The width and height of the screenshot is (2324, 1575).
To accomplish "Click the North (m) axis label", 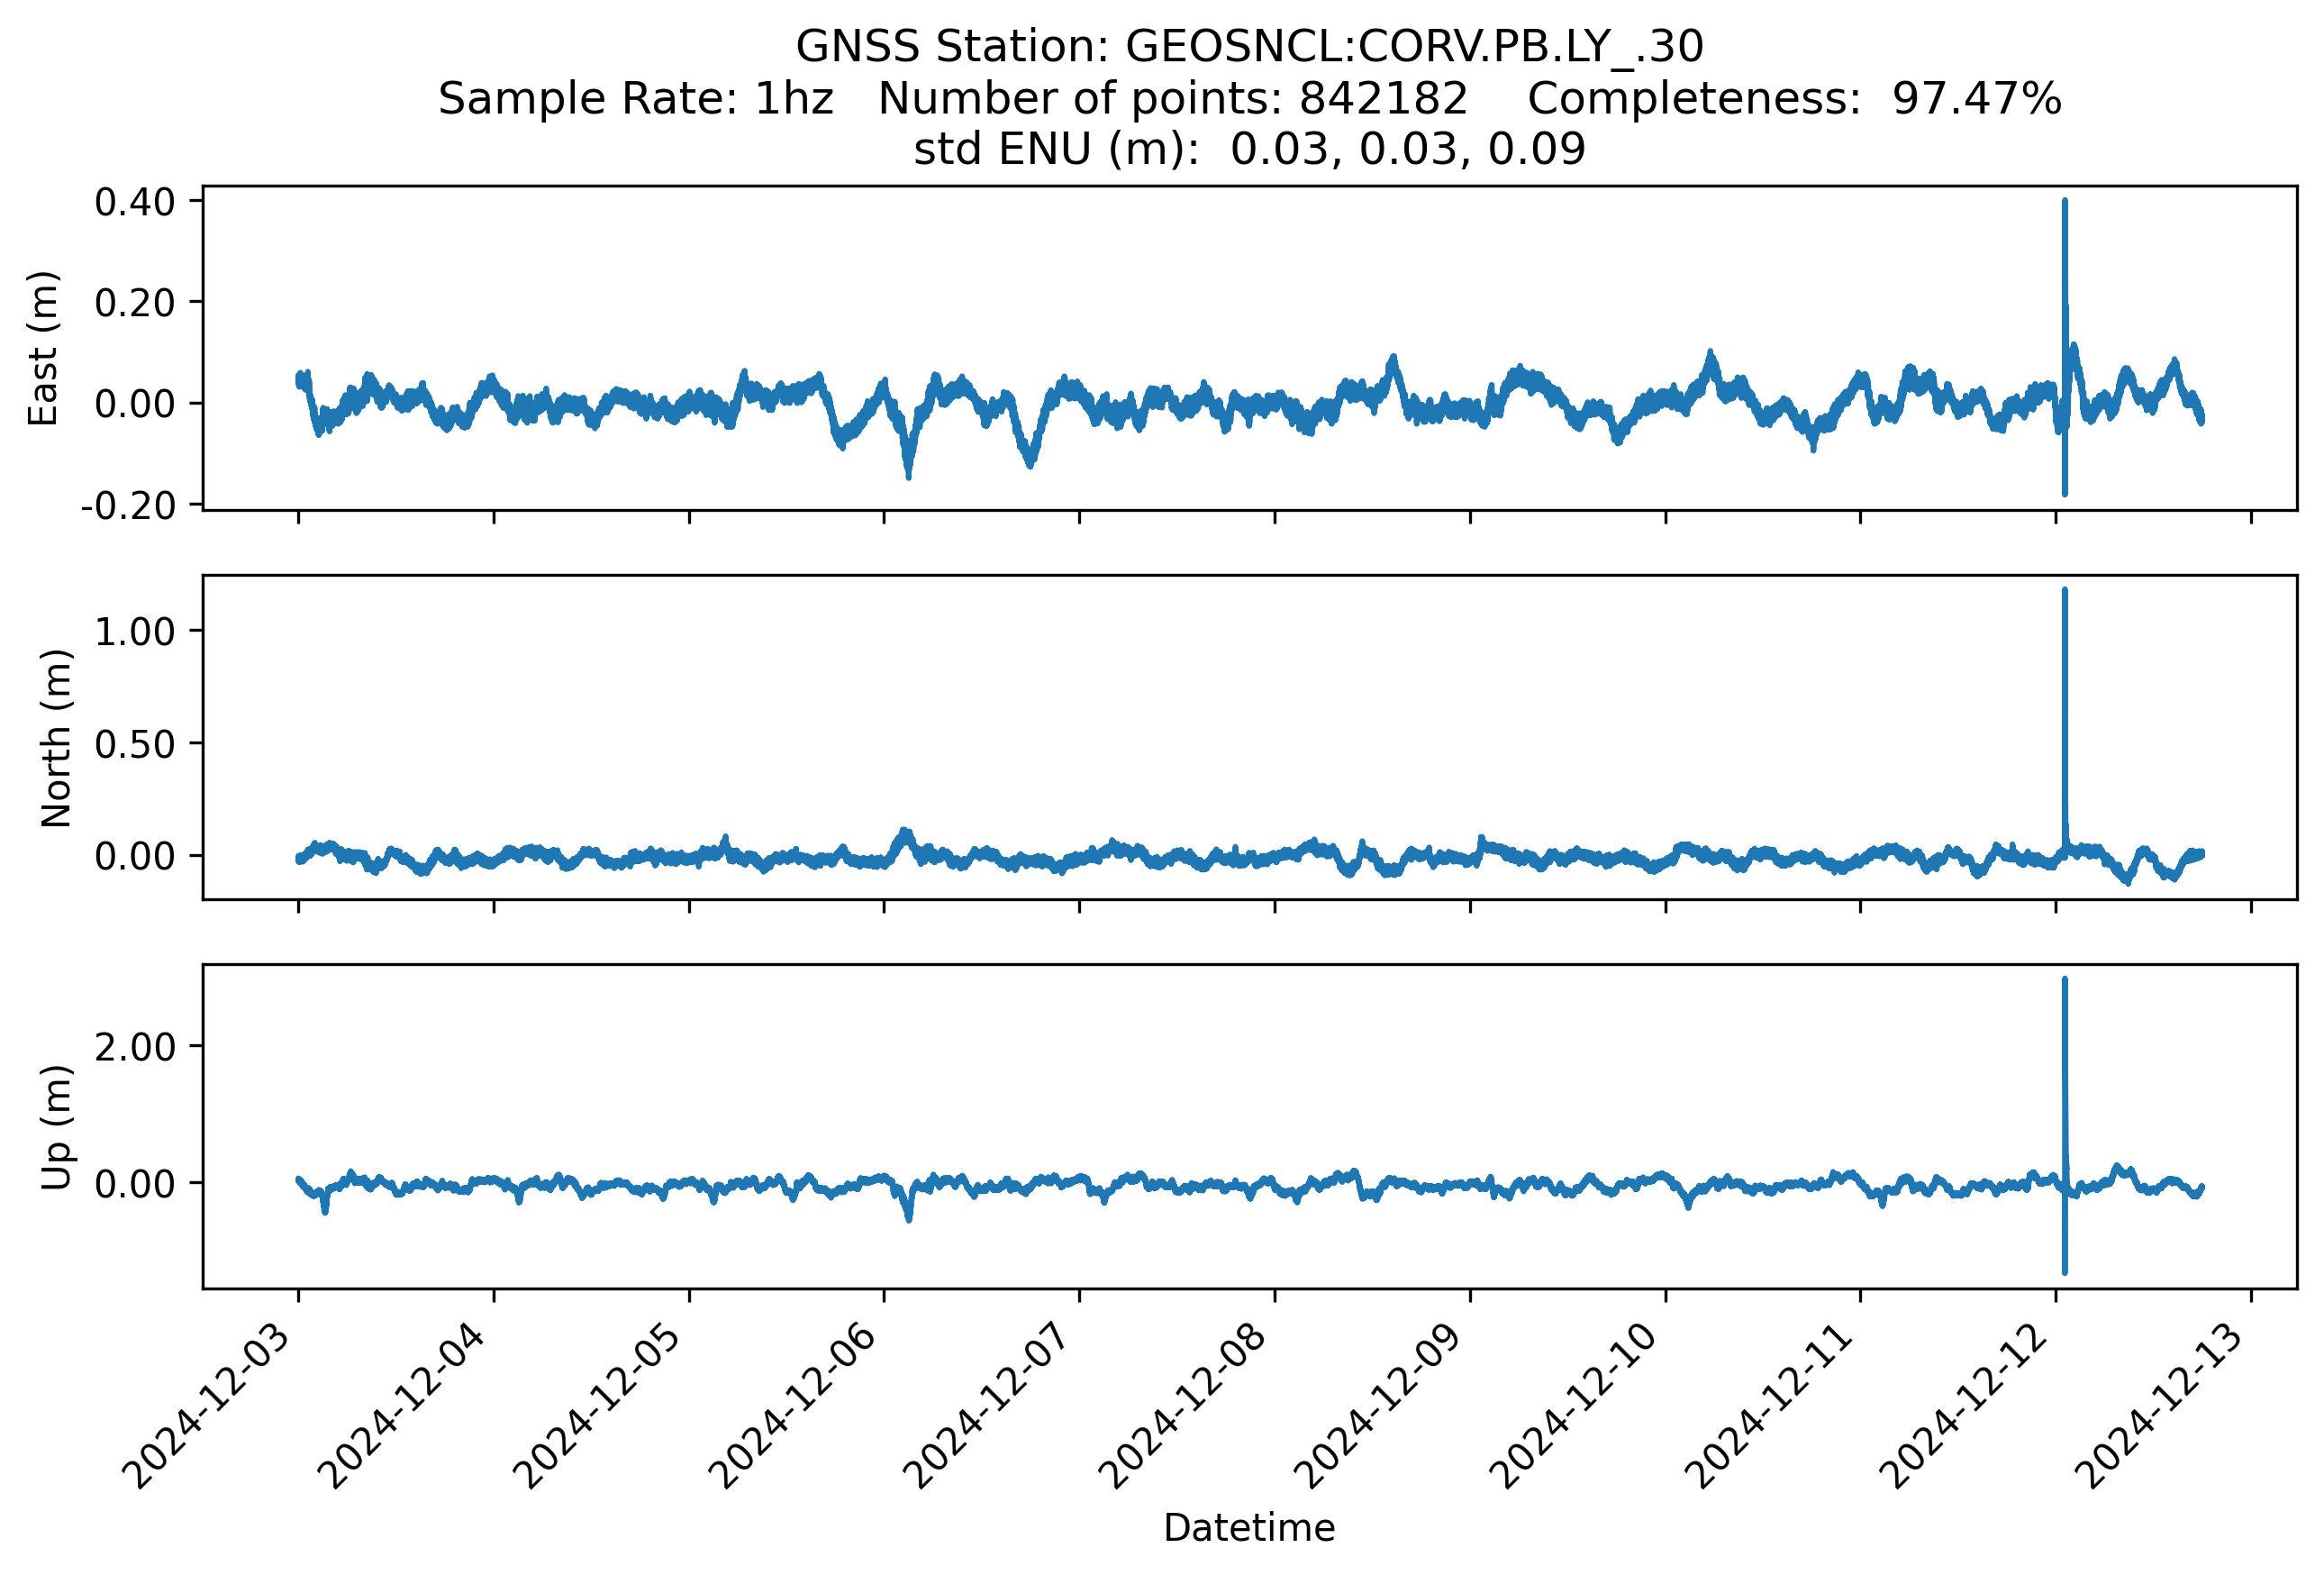I will click(56, 738).
